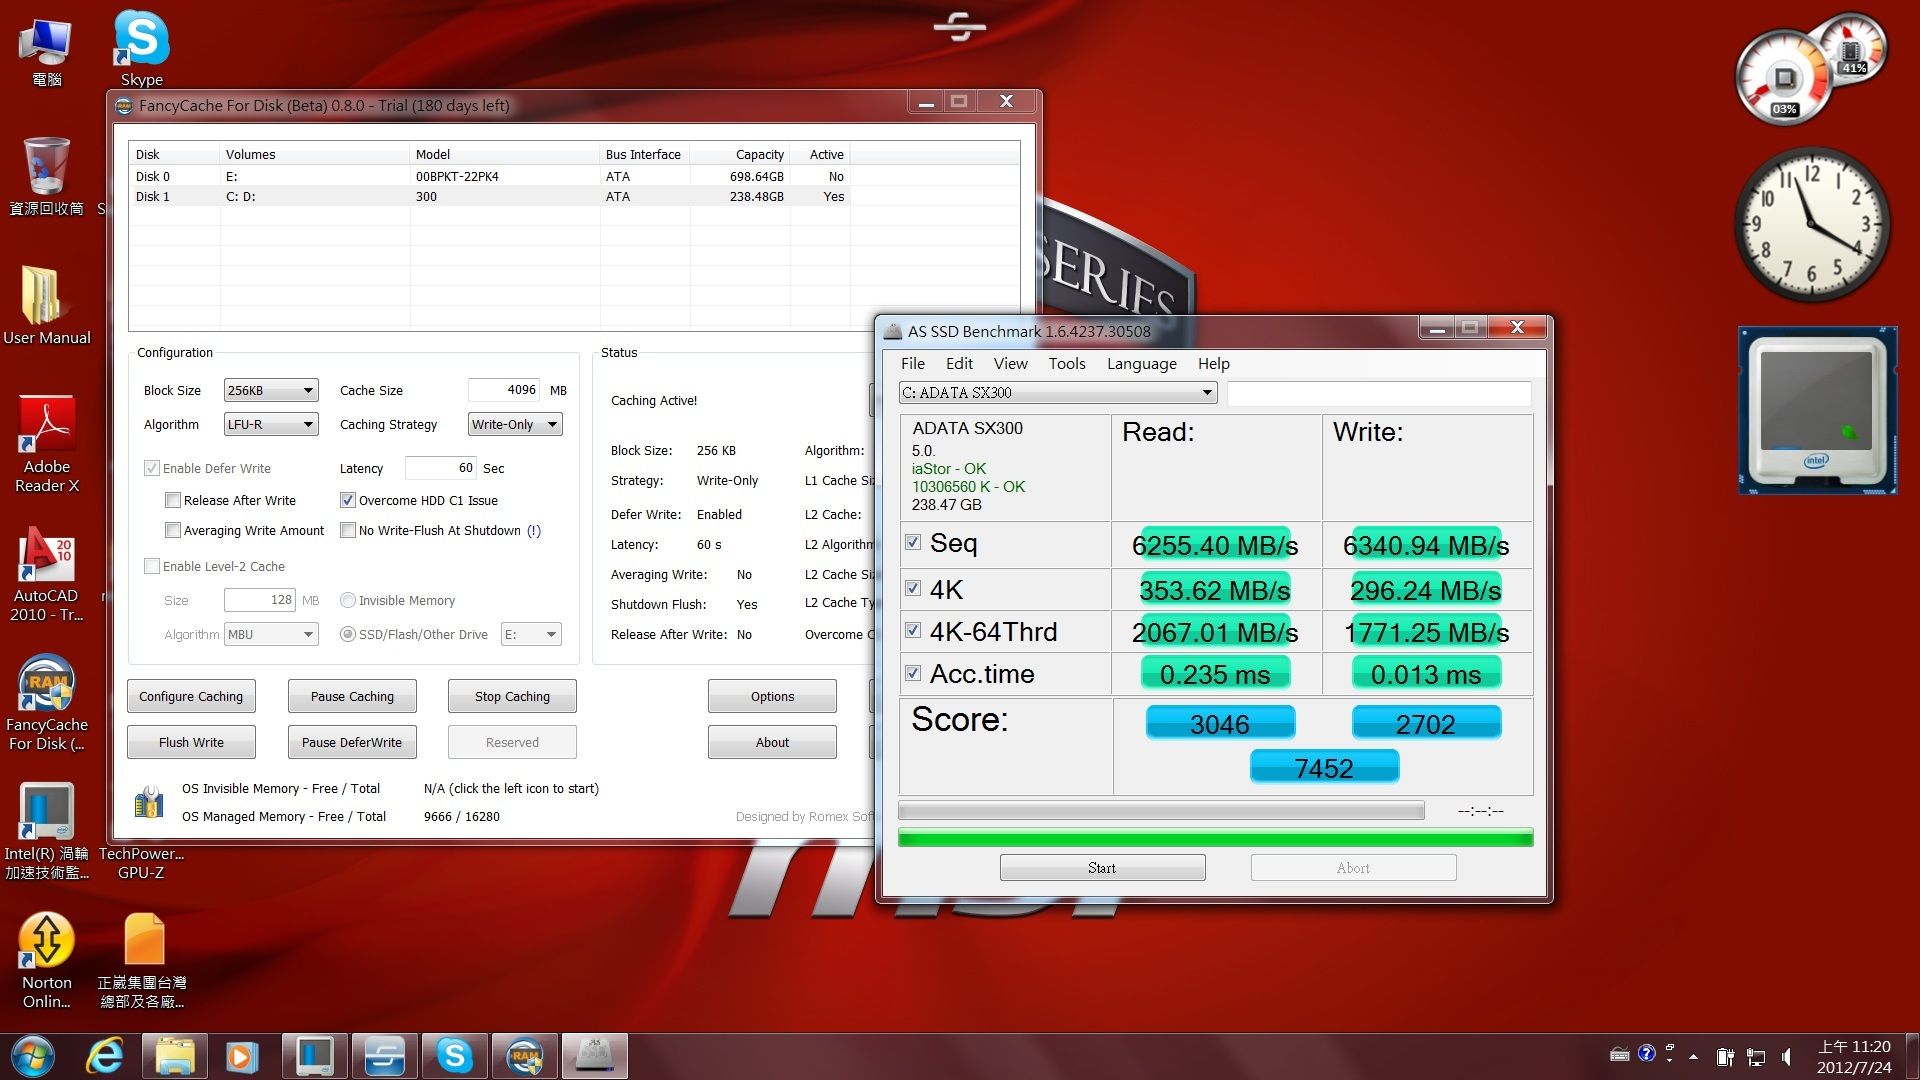The height and width of the screenshot is (1080, 1920).
Task: Click the Configure Caching button
Action: tap(191, 696)
